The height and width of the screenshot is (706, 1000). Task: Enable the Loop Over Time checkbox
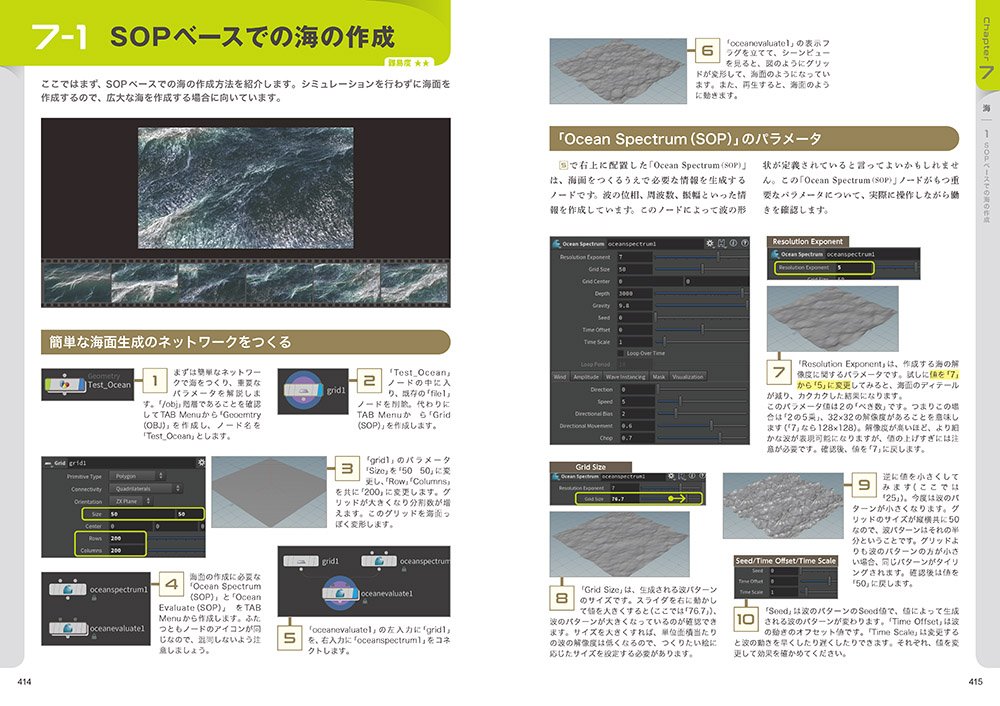coord(621,353)
